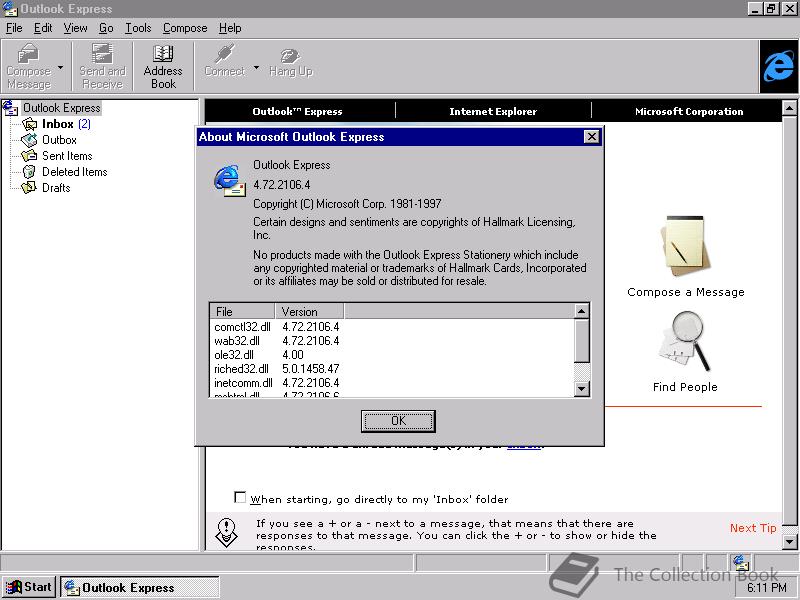Screen dimensions: 800x600
Task: Close the About Microsoft Outlook Express dialog
Action: click(591, 137)
